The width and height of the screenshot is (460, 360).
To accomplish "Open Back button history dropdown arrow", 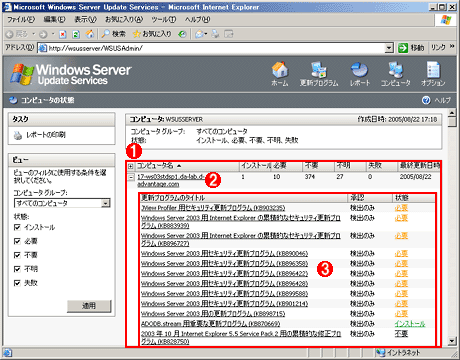I will 33,34.
